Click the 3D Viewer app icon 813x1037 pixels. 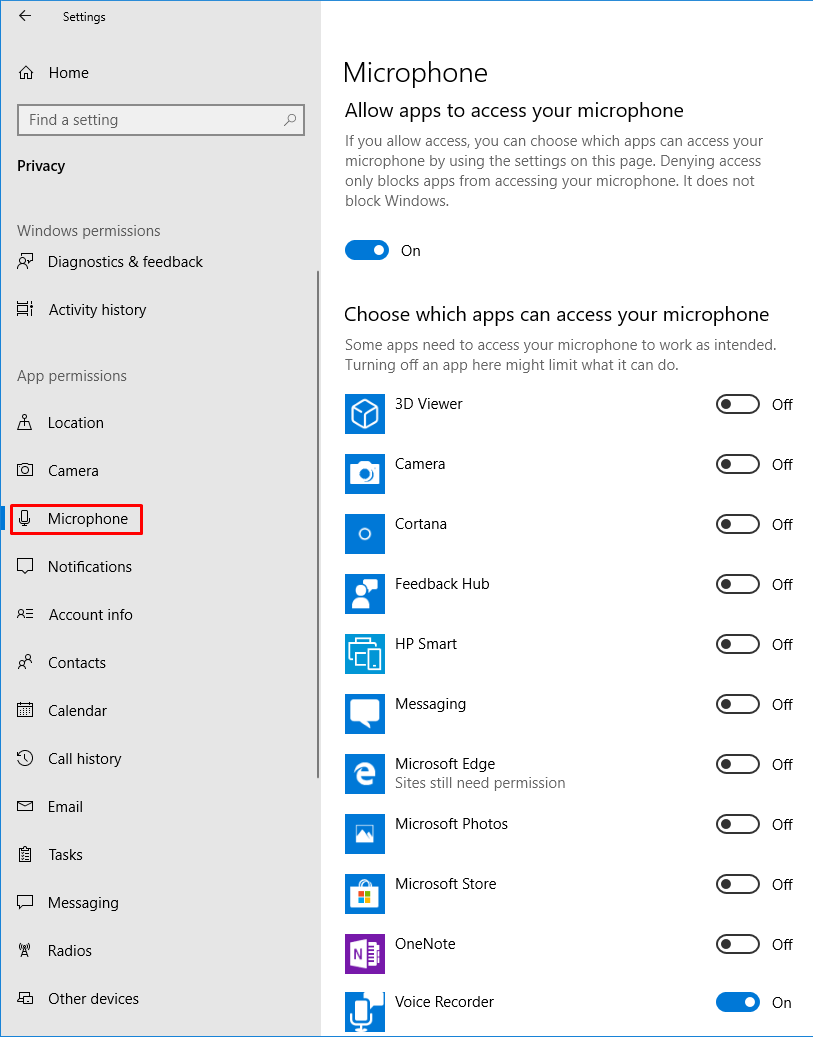coord(365,413)
